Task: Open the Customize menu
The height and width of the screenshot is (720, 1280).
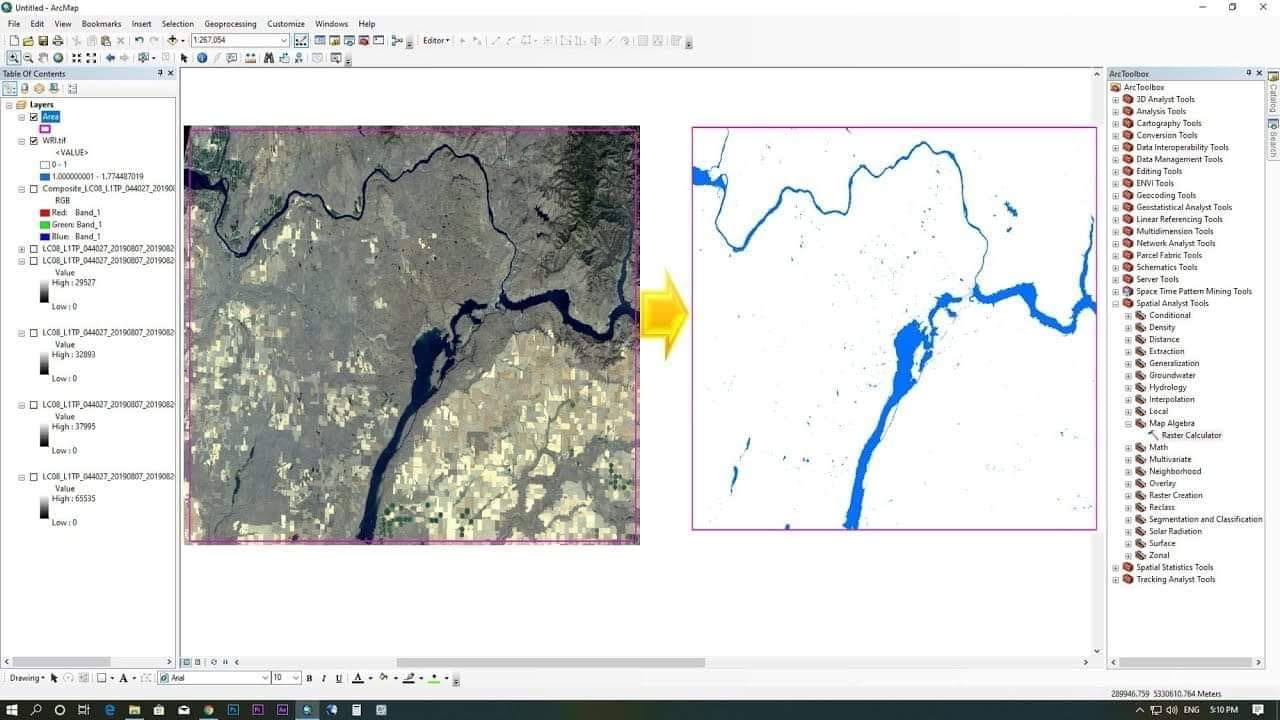Action: click(286, 24)
